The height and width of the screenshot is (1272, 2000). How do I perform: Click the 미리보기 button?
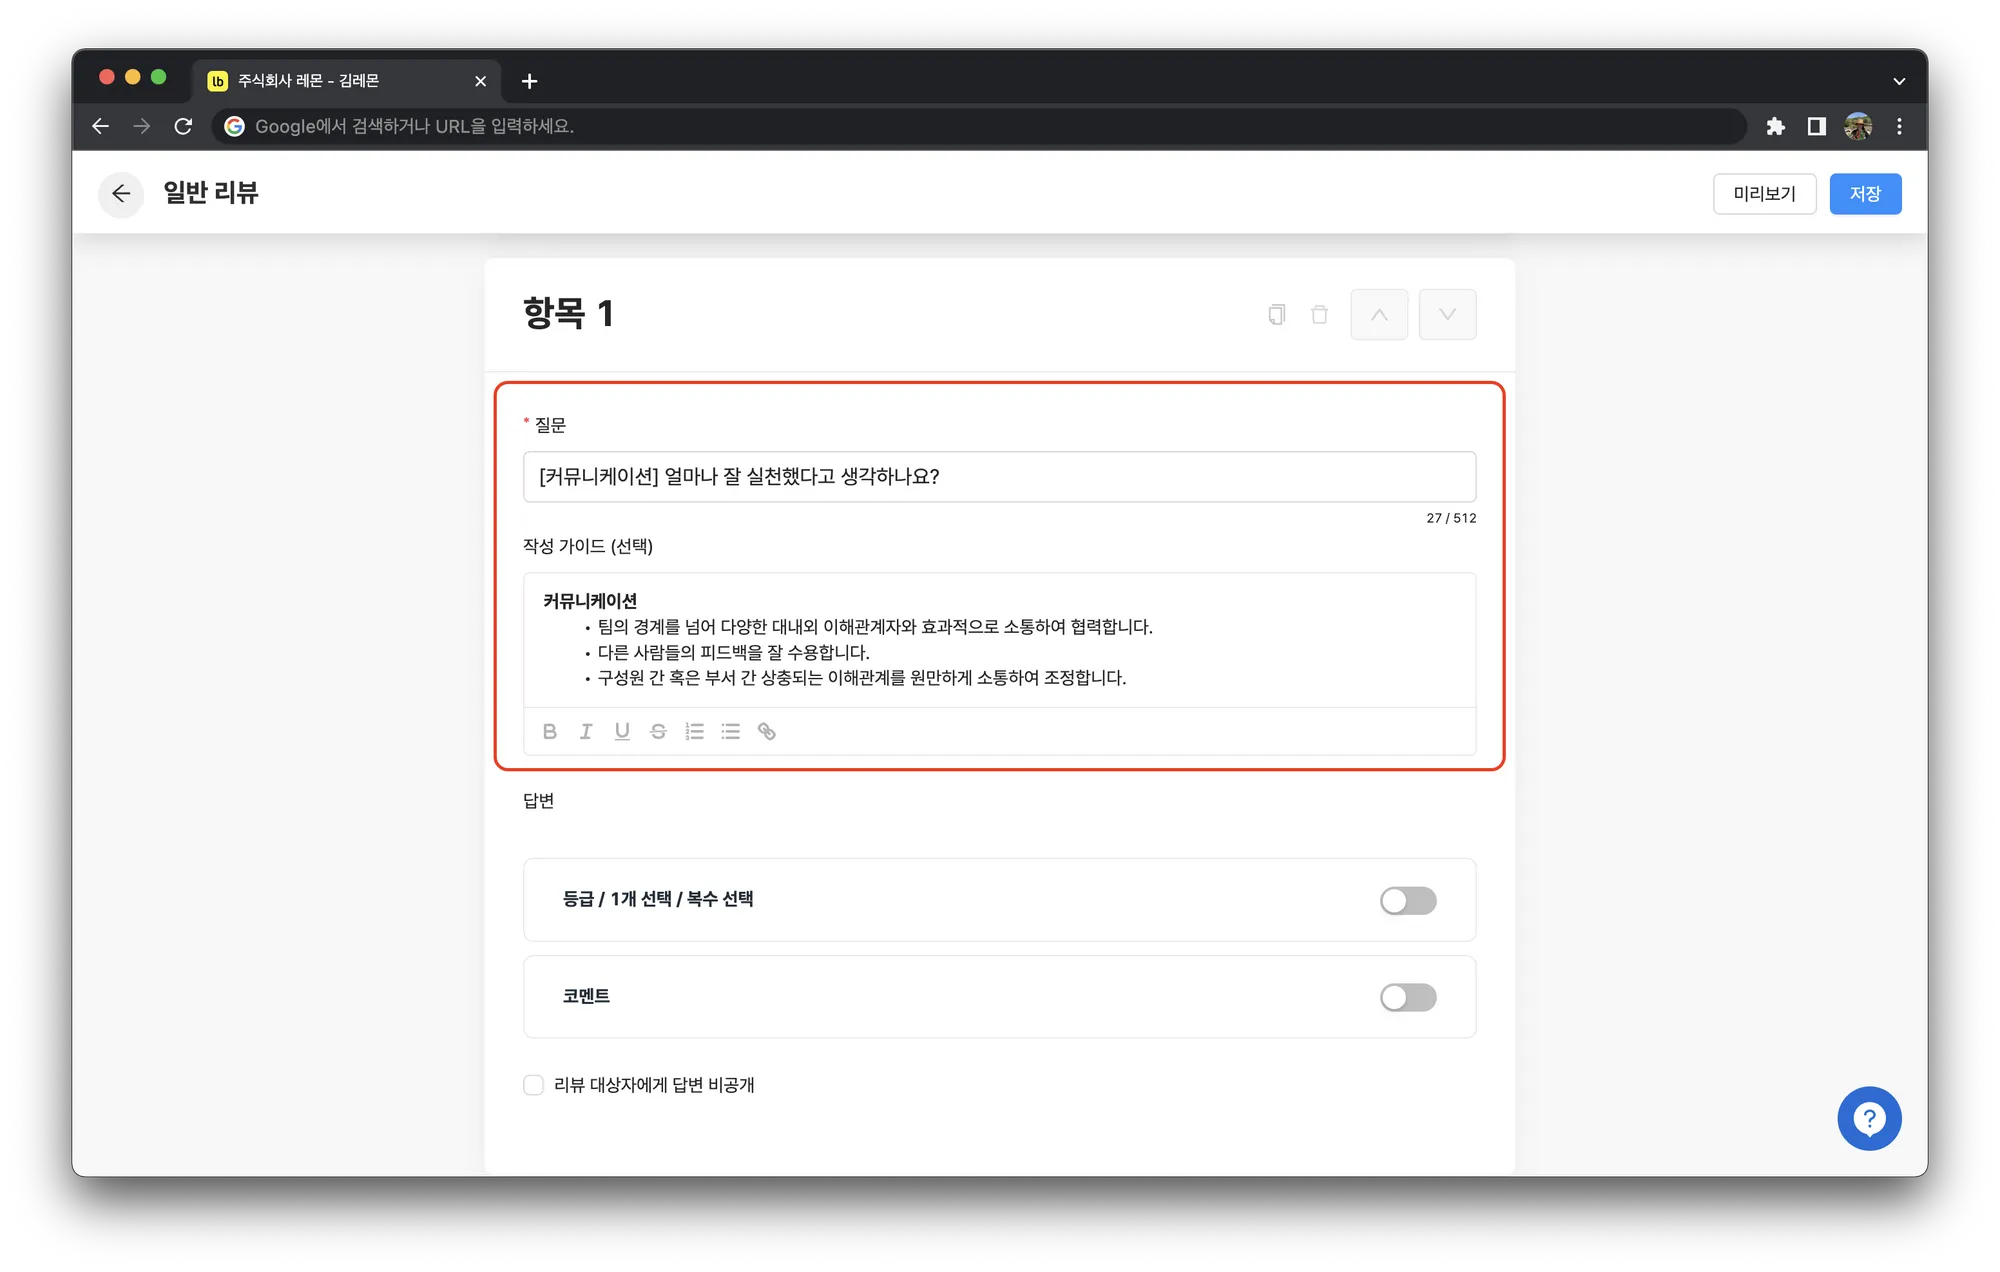1764,194
